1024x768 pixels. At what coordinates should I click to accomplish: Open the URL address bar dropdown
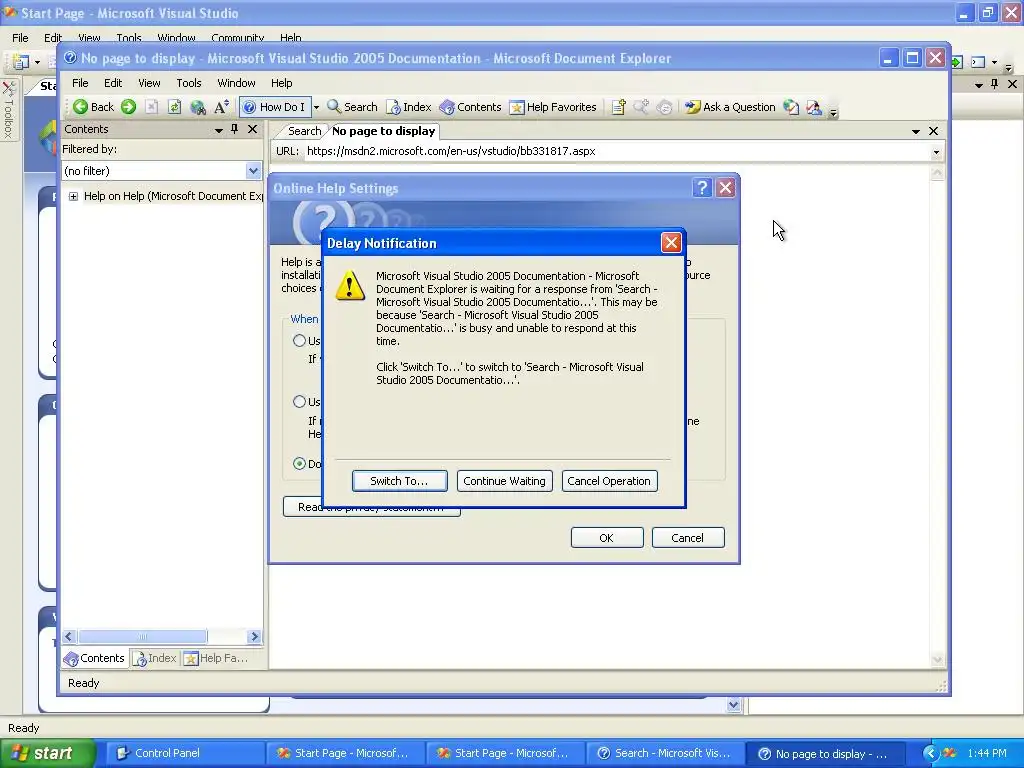(936, 152)
